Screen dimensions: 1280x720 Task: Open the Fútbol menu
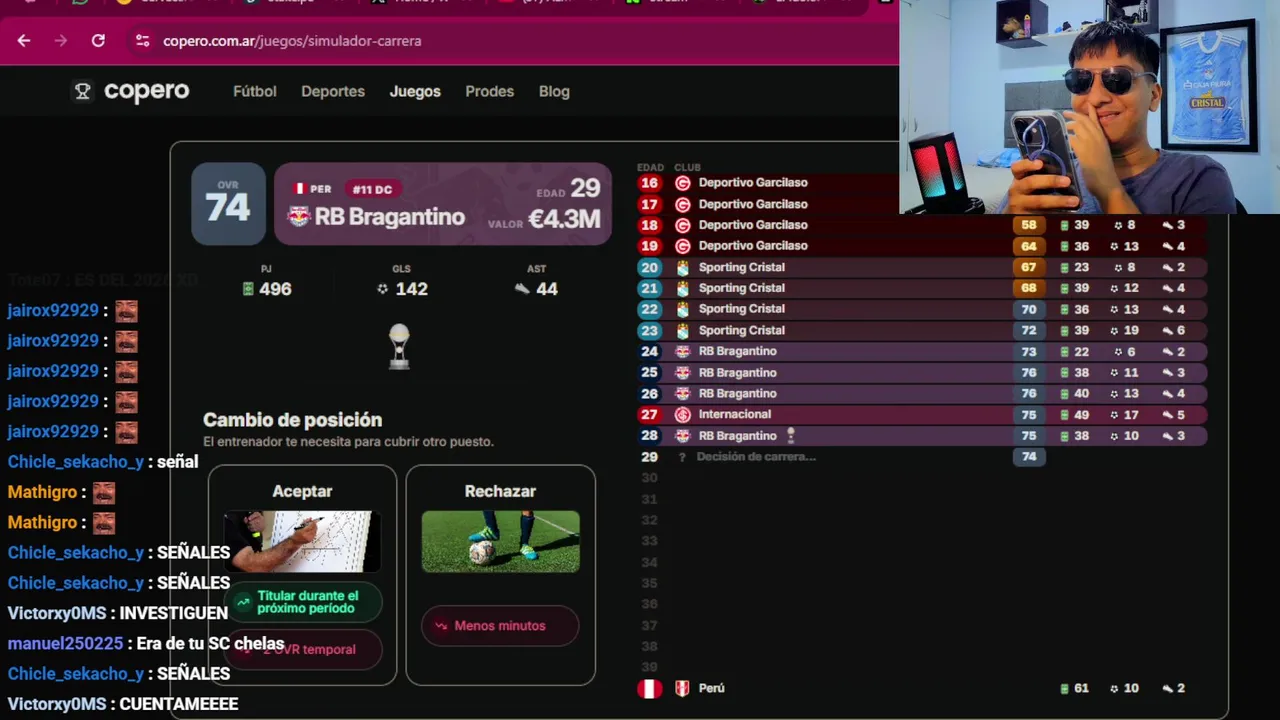[x=255, y=91]
